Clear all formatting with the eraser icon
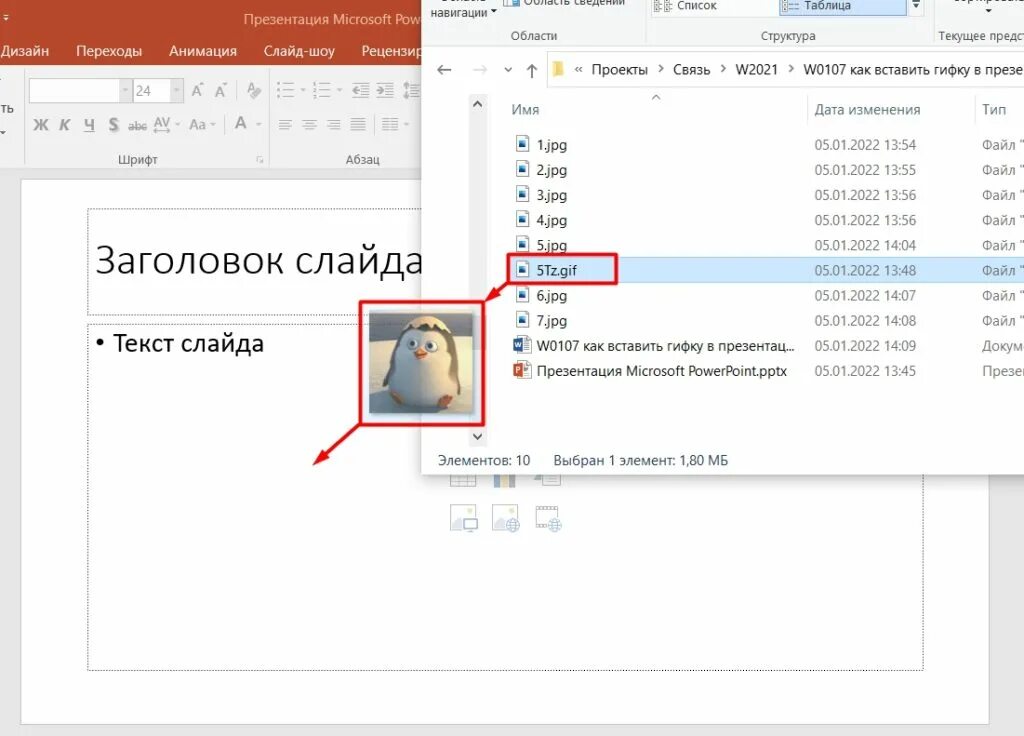 [x=253, y=91]
